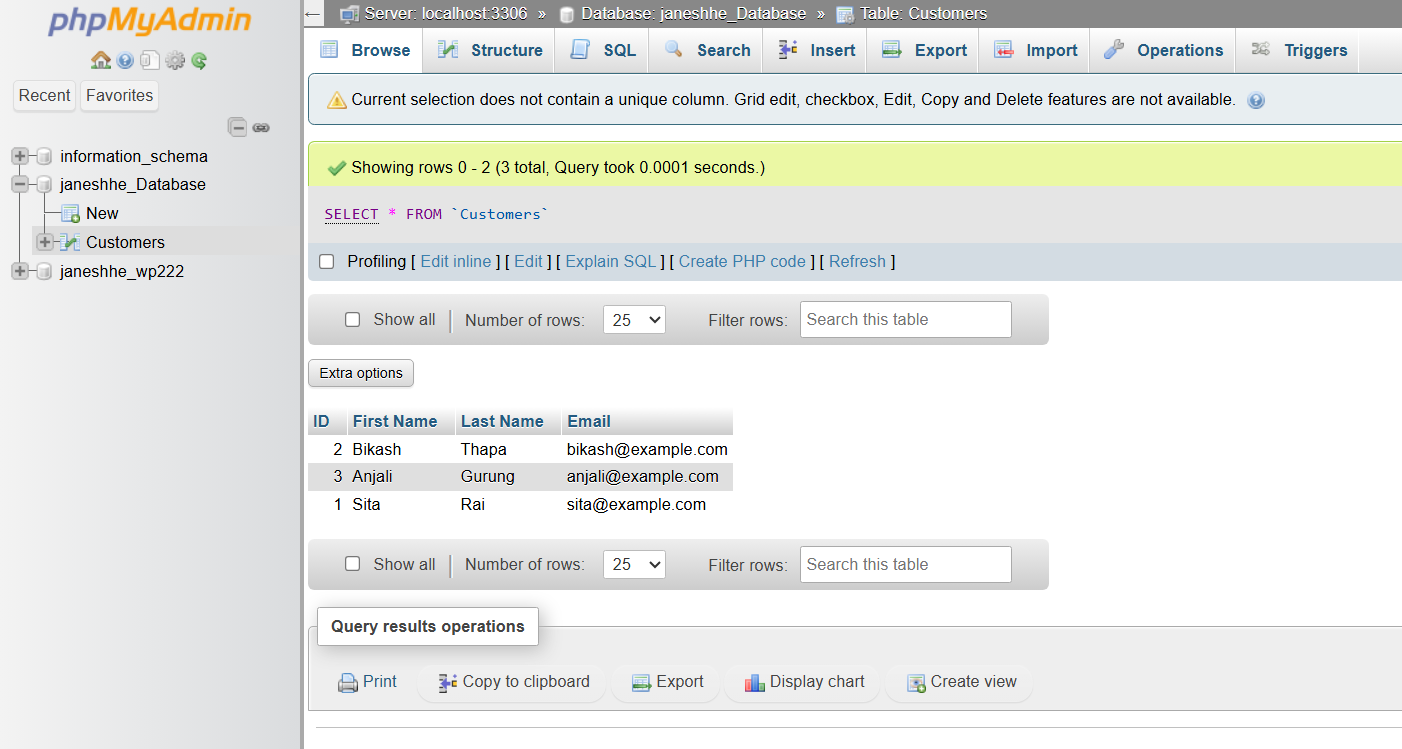The image size is (1402, 749).
Task: Enable the Profiling checkbox
Action: 326,262
